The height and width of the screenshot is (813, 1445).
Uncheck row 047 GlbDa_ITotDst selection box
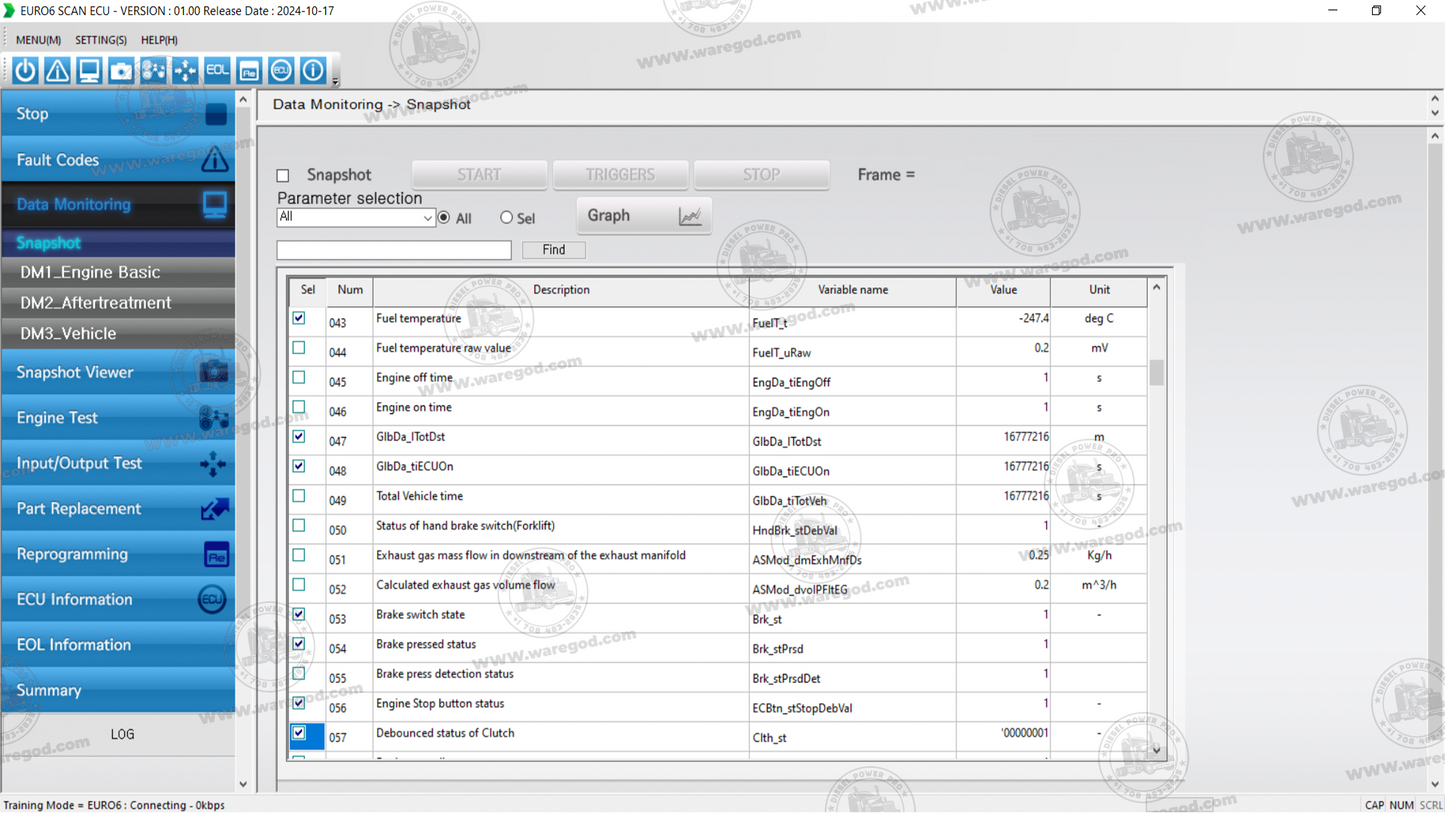pos(298,437)
